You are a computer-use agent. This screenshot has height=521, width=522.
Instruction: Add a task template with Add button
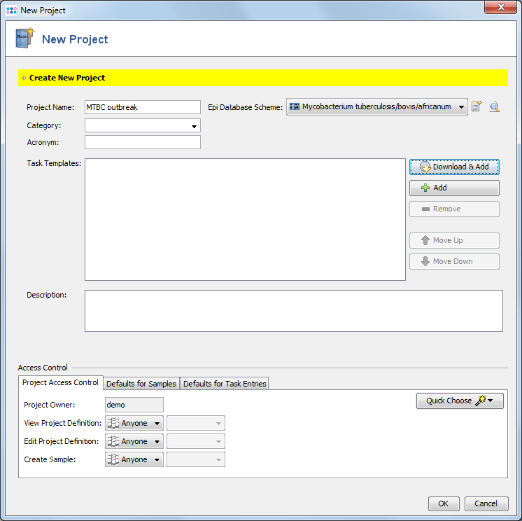click(454, 188)
